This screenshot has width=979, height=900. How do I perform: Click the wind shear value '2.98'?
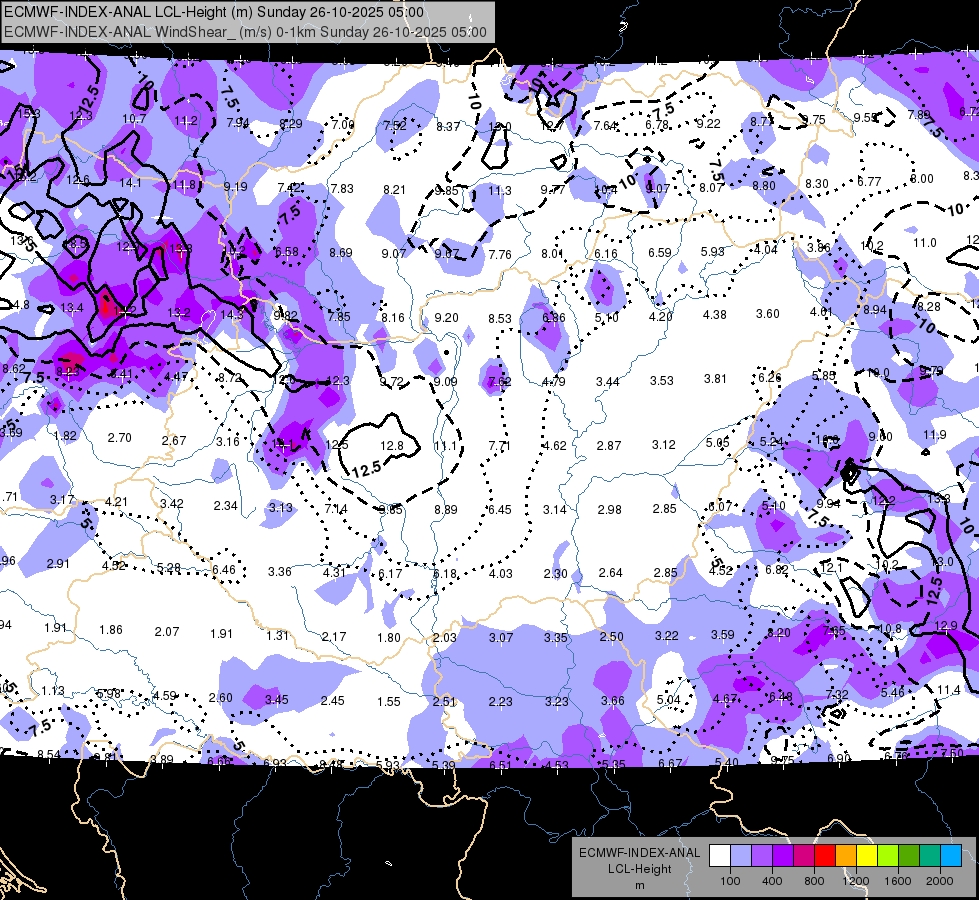pos(609,510)
